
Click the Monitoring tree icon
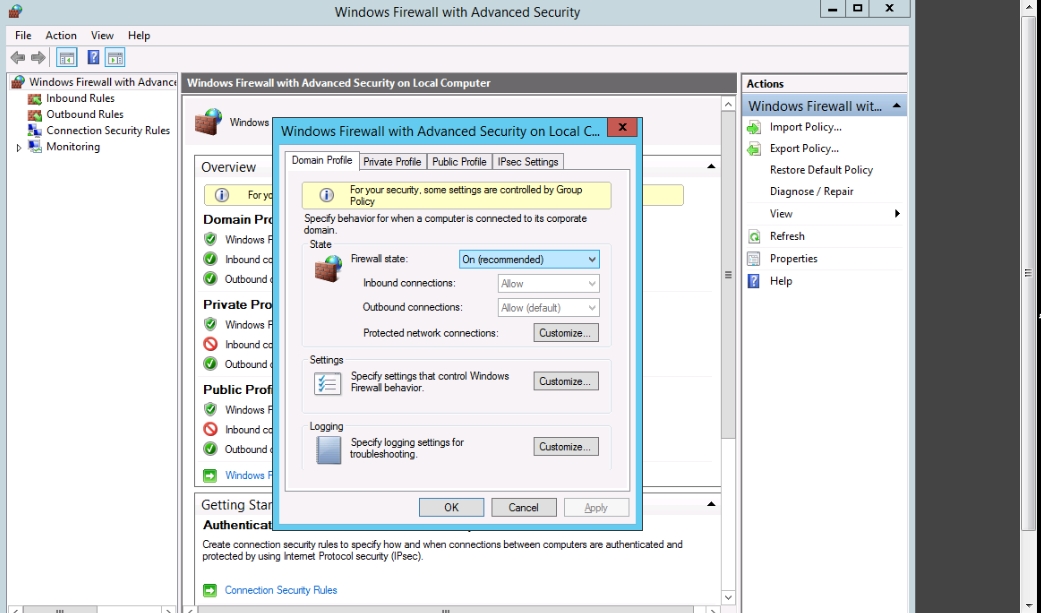[x=35, y=147]
